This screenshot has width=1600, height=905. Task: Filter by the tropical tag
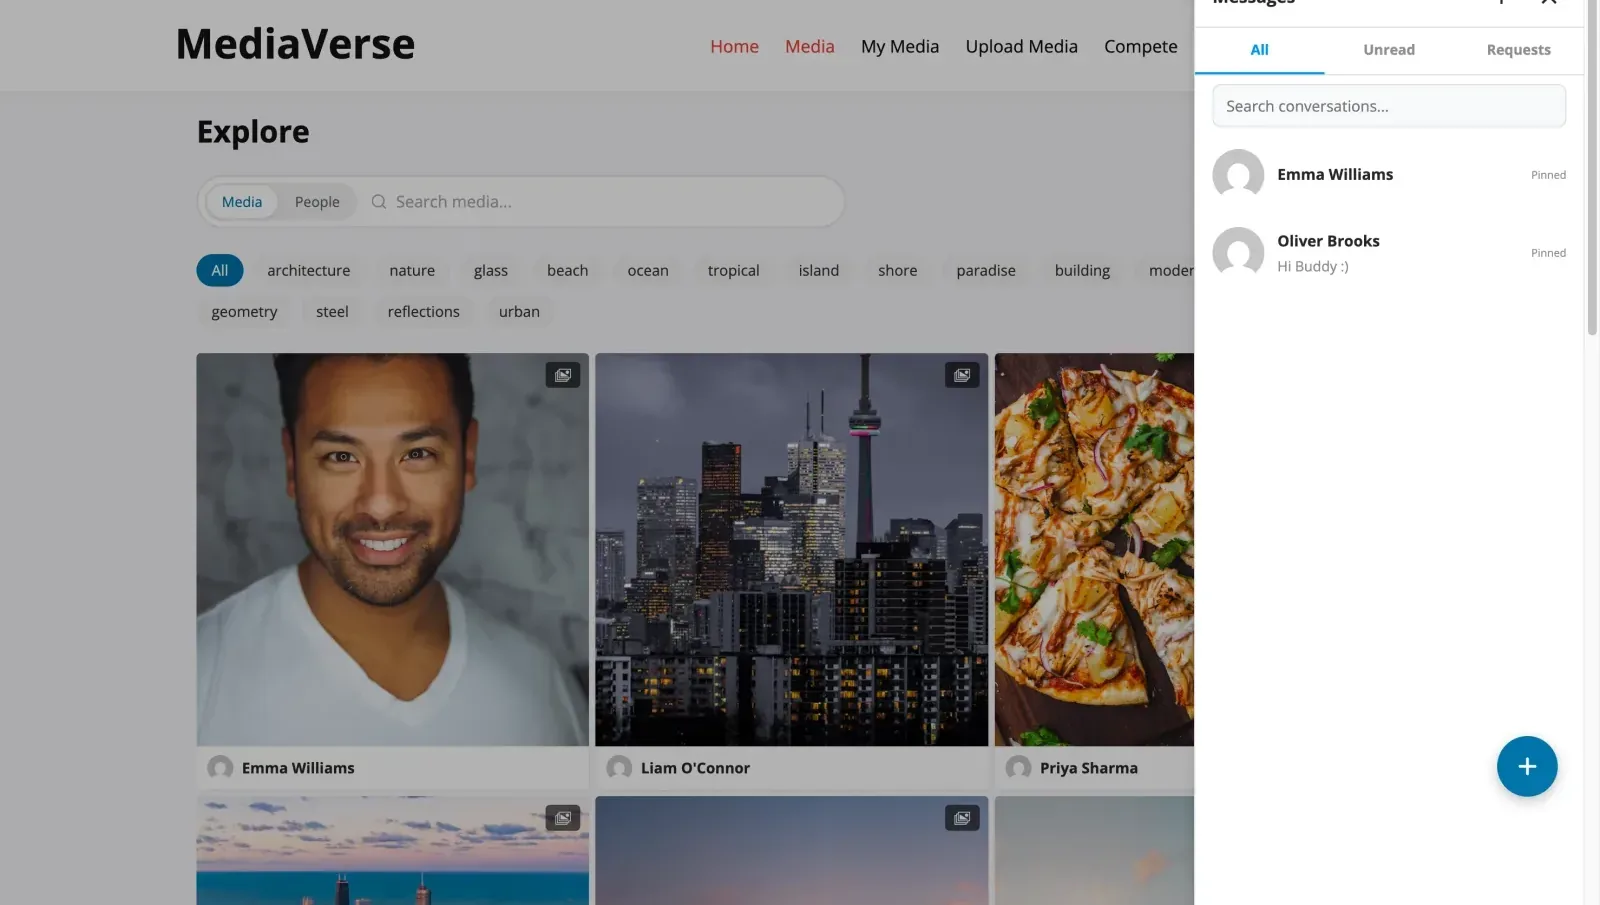pos(733,270)
